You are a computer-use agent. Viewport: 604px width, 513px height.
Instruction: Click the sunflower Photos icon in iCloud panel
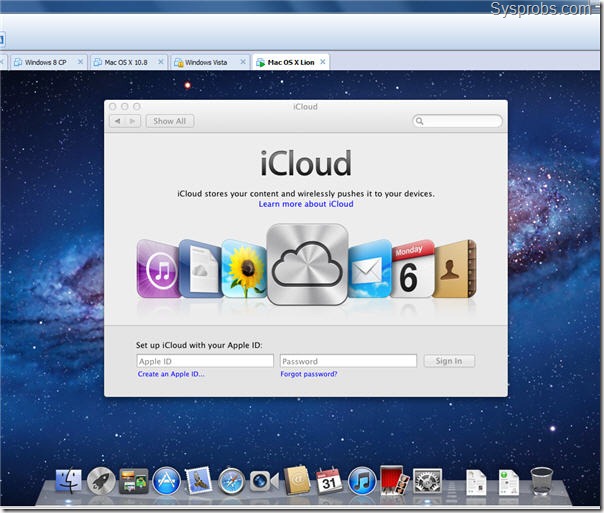[x=244, y=269]
